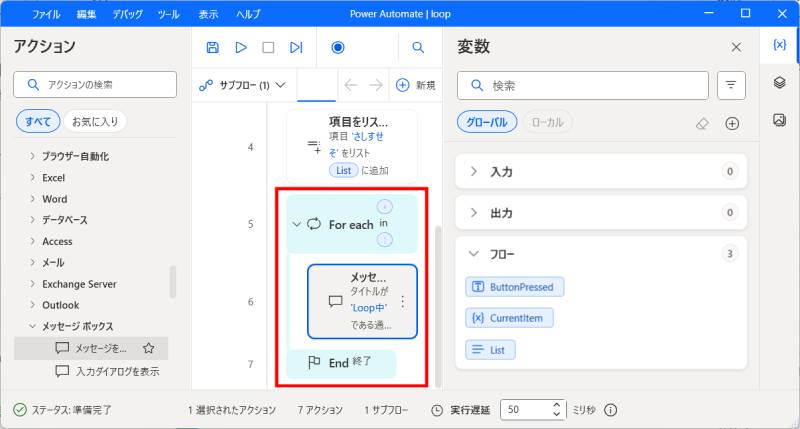Stop the flow with the square icon

tap(268, 47)
